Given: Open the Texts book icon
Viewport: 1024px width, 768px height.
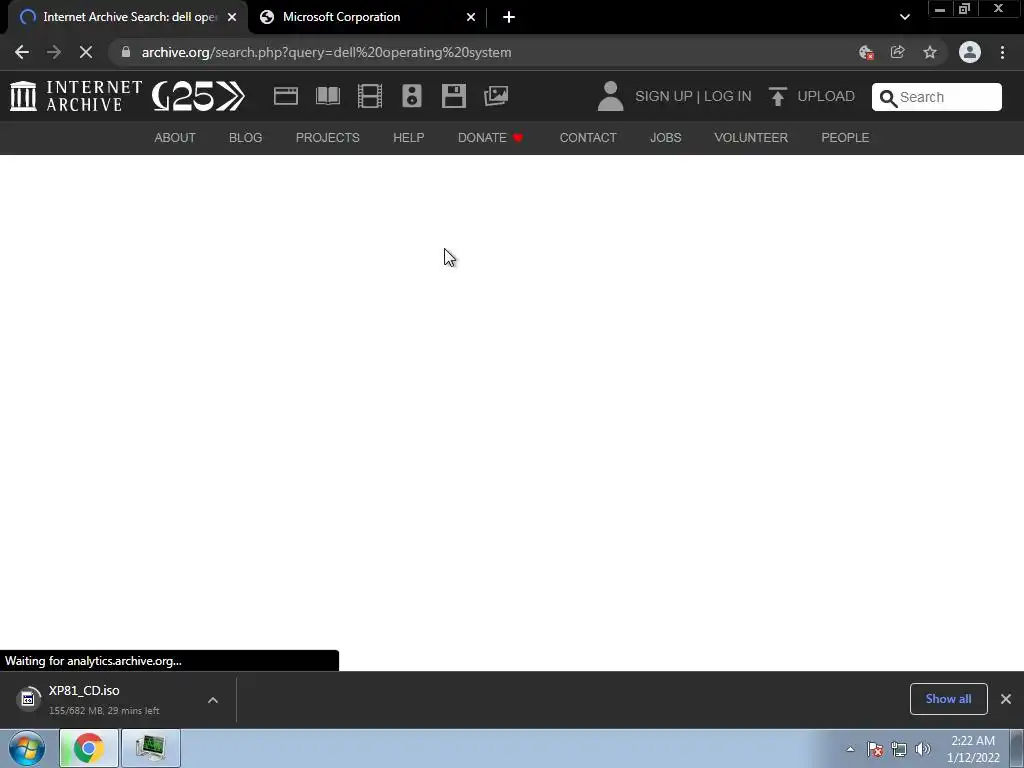Looking at the screenshot, I should (328, 96).
